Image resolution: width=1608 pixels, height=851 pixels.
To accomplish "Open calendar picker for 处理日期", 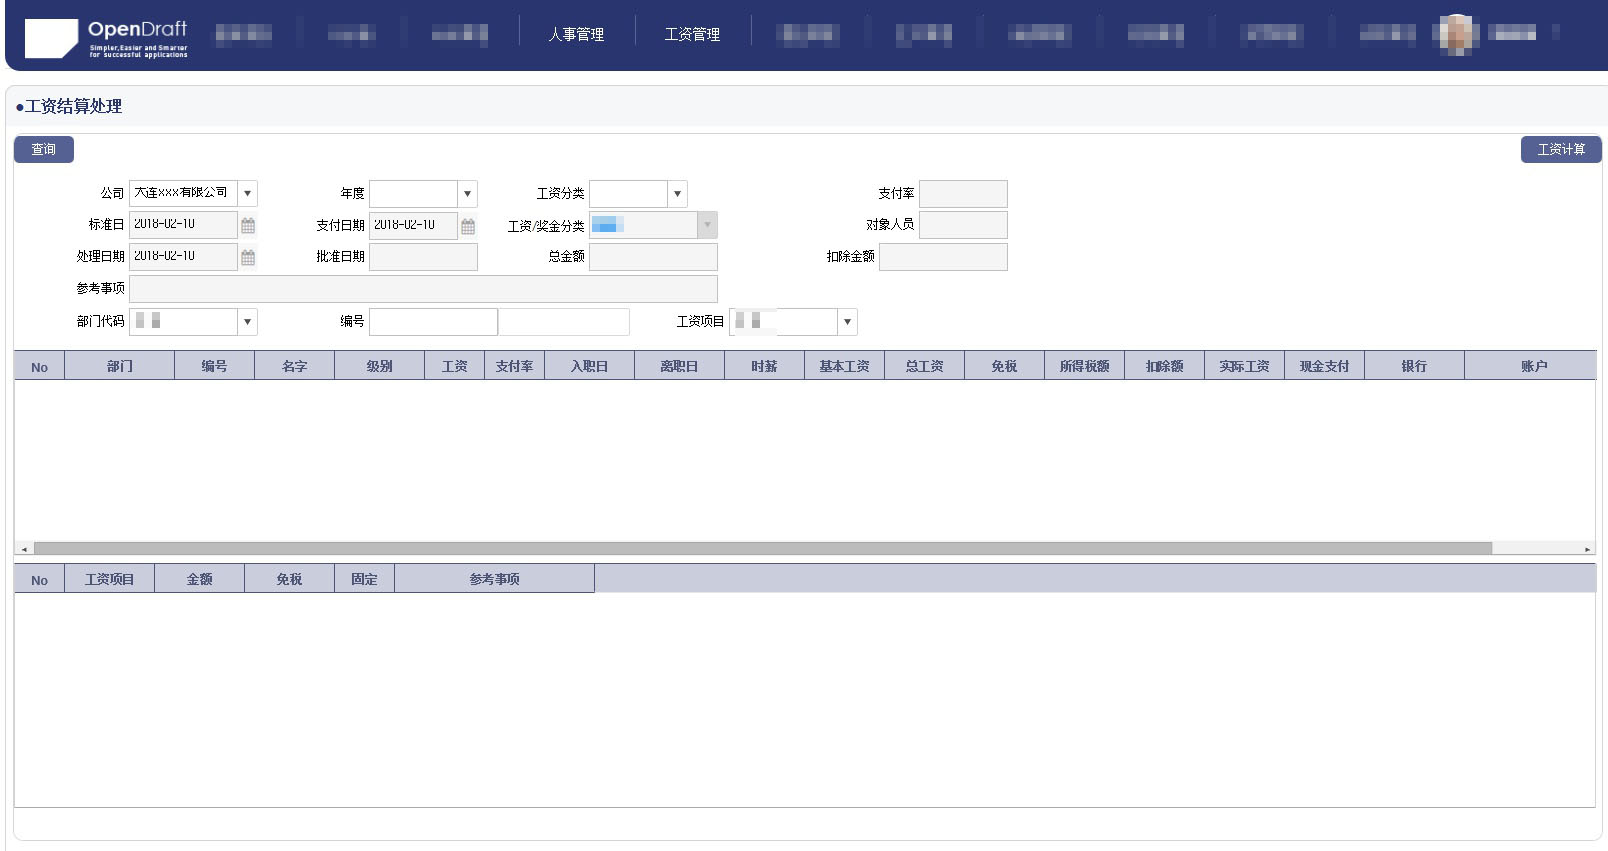I will (248, 258).
